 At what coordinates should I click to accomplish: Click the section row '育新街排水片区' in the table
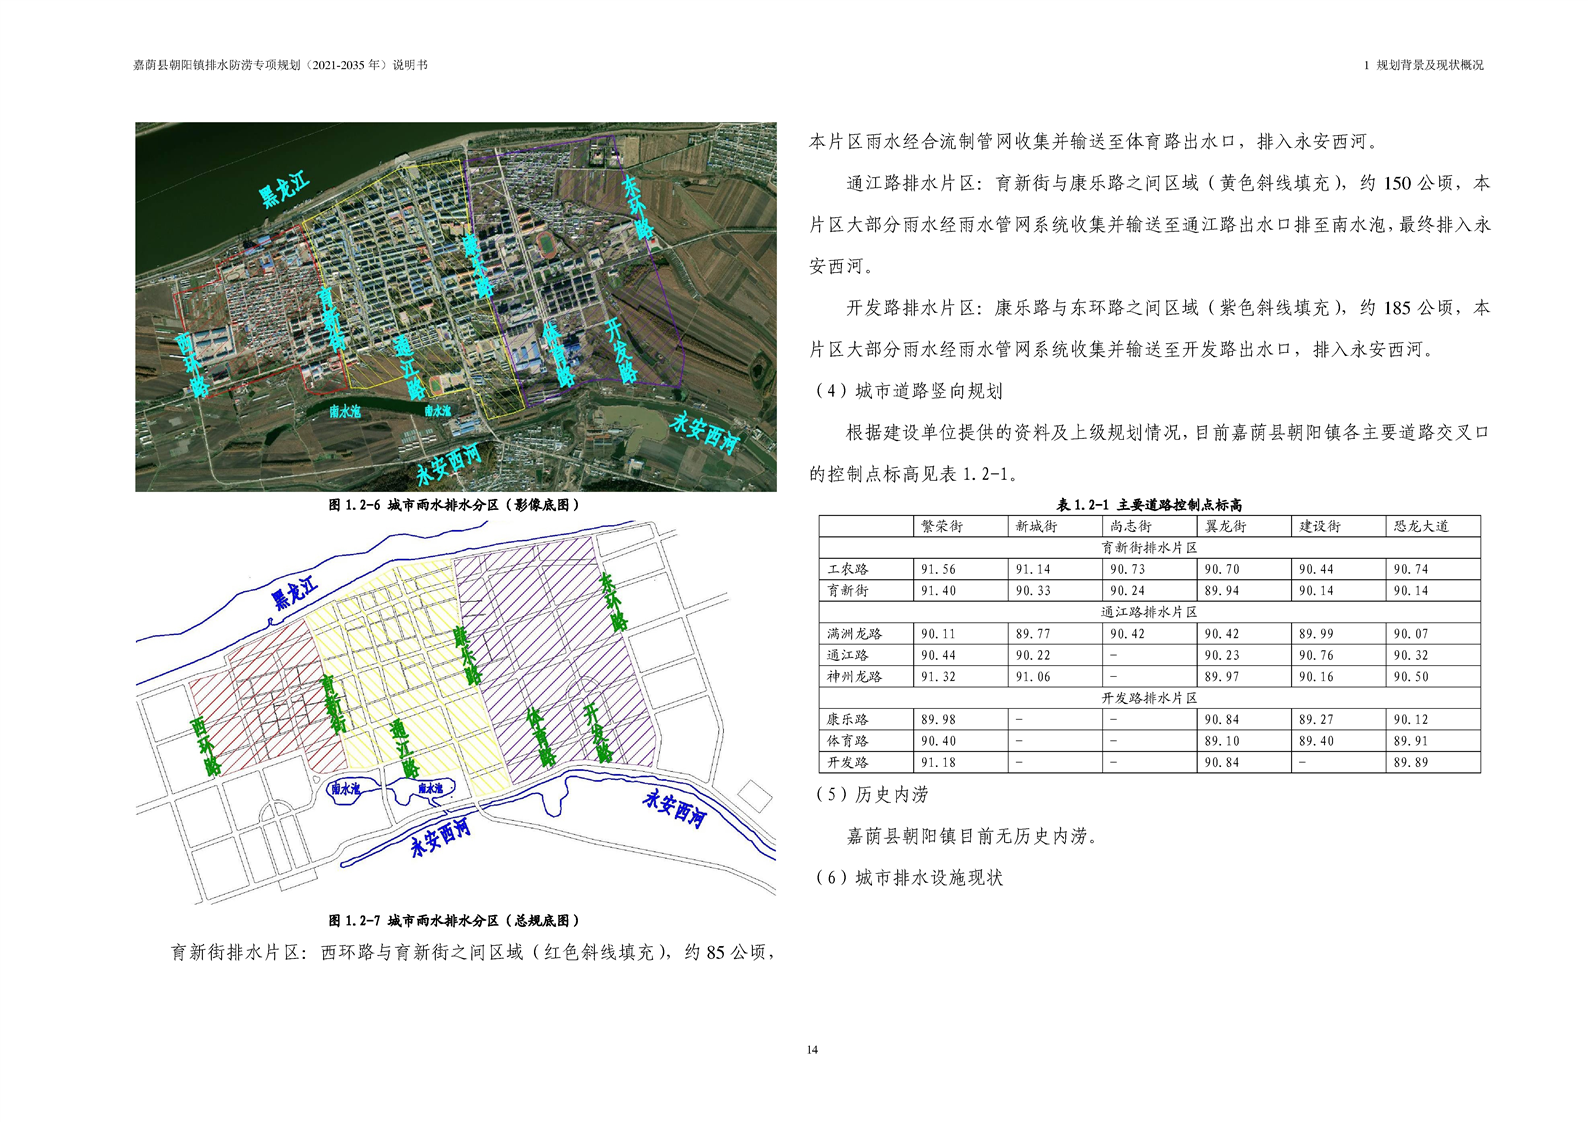(1149, 548)
